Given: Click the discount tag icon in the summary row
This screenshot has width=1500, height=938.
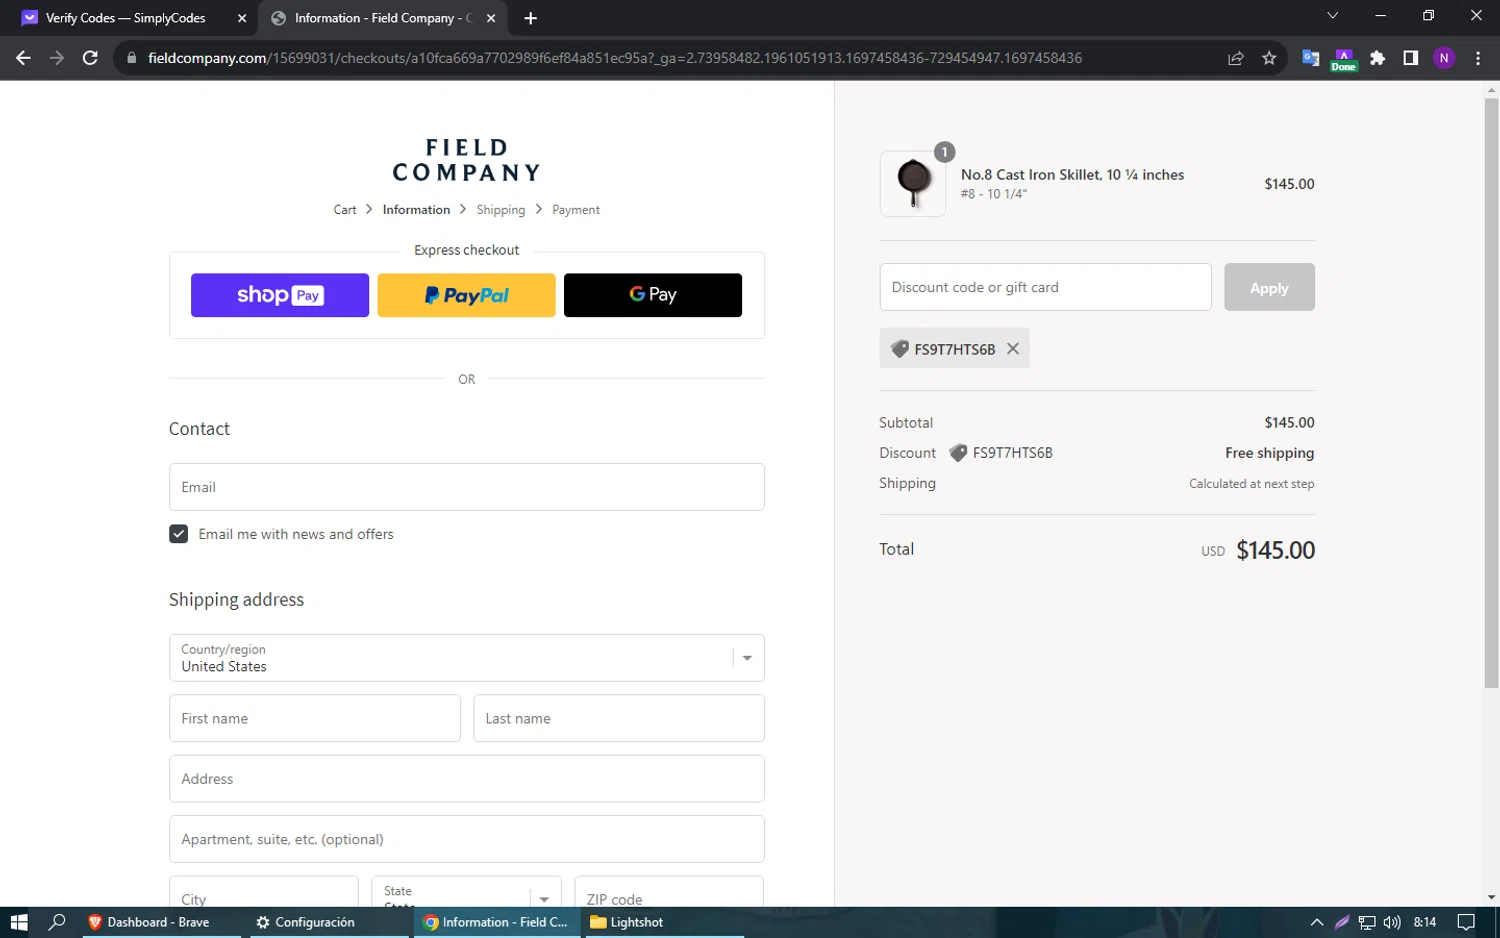Looking at the screenshot, I should coord(958,453).
